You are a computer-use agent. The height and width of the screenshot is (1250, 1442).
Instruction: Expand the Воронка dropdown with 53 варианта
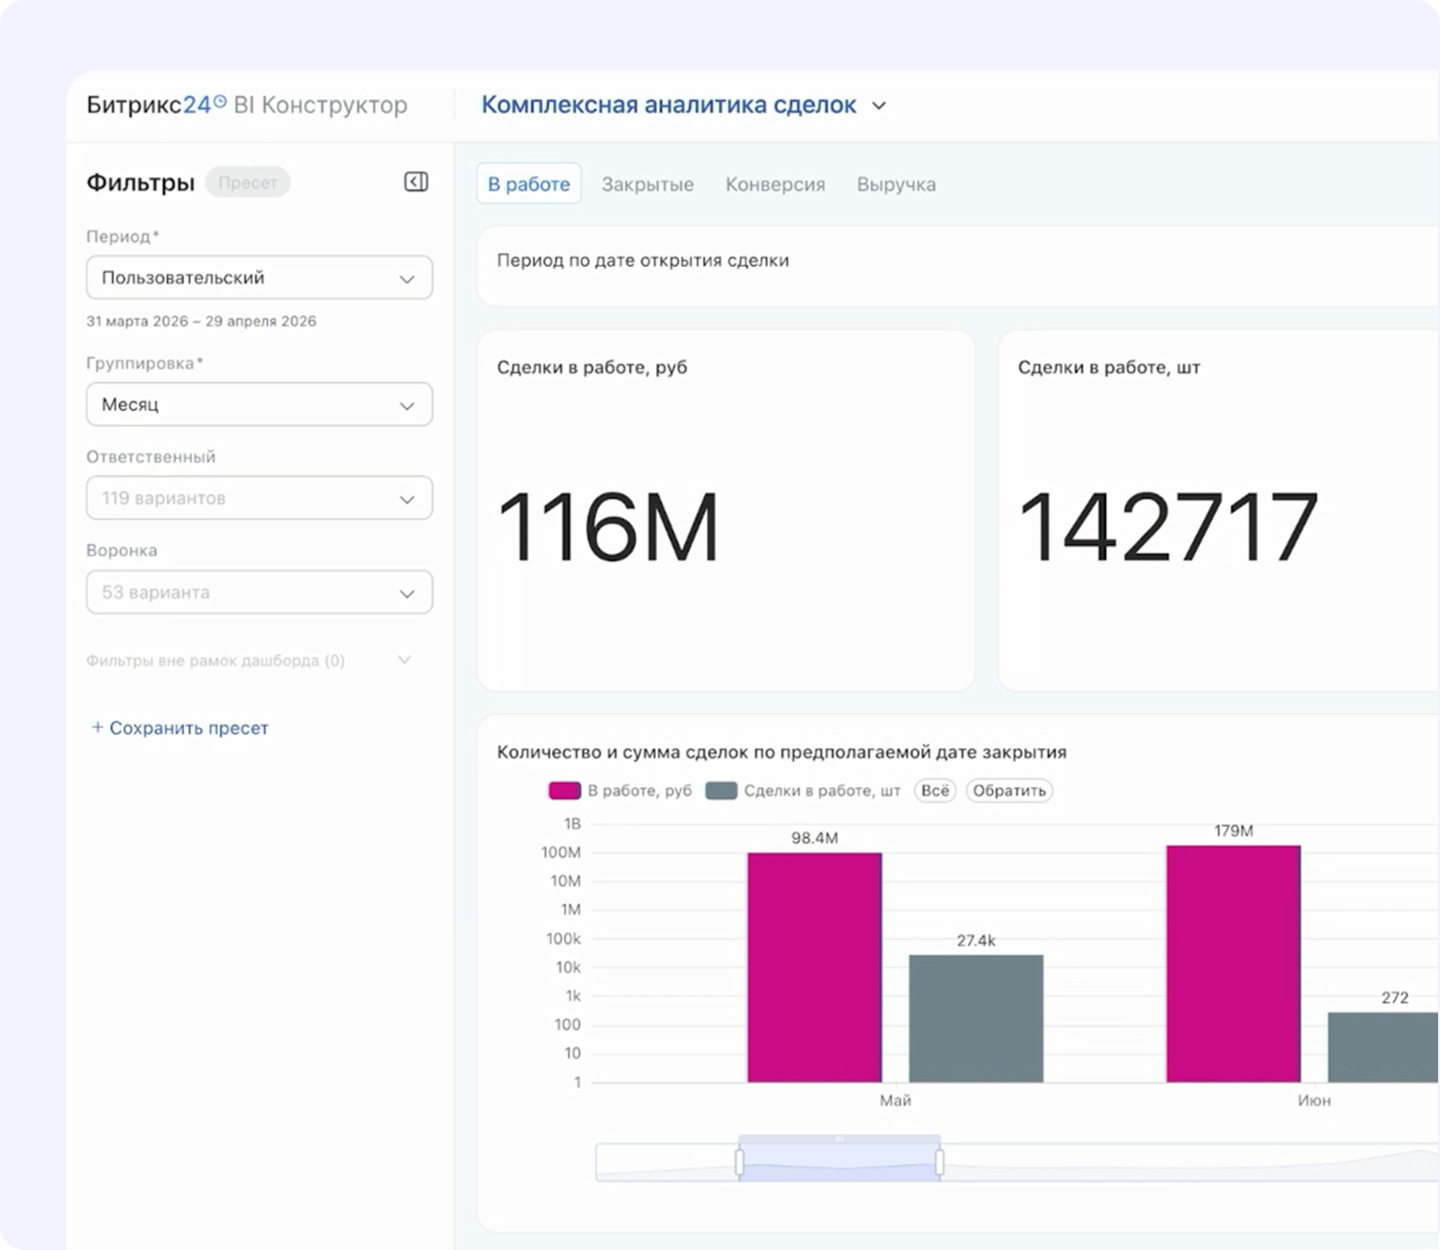(259, 592)
